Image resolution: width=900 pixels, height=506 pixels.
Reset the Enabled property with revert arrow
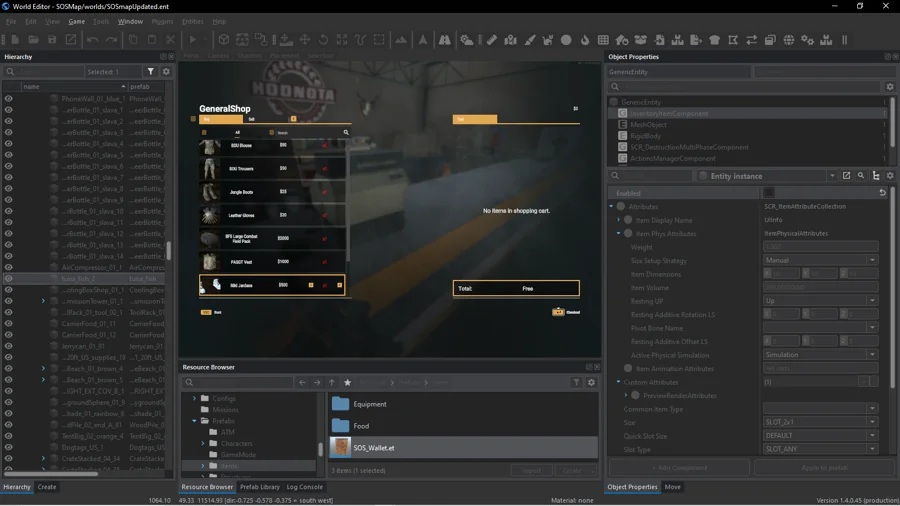(x=882, y=193)
